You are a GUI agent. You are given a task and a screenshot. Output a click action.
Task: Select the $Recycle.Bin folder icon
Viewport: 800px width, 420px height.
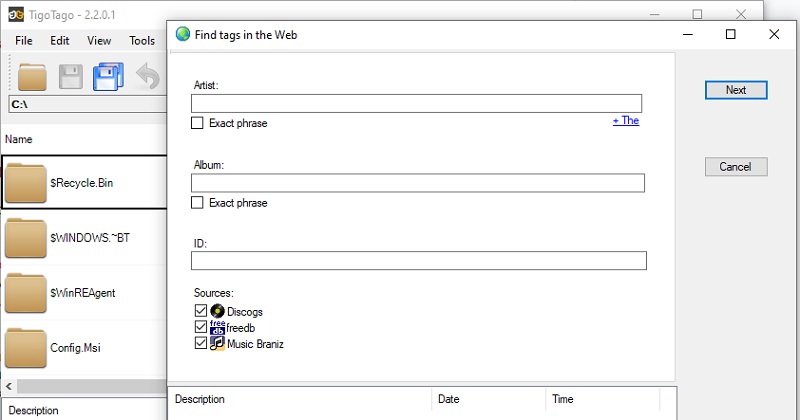(x=25, y=183)
